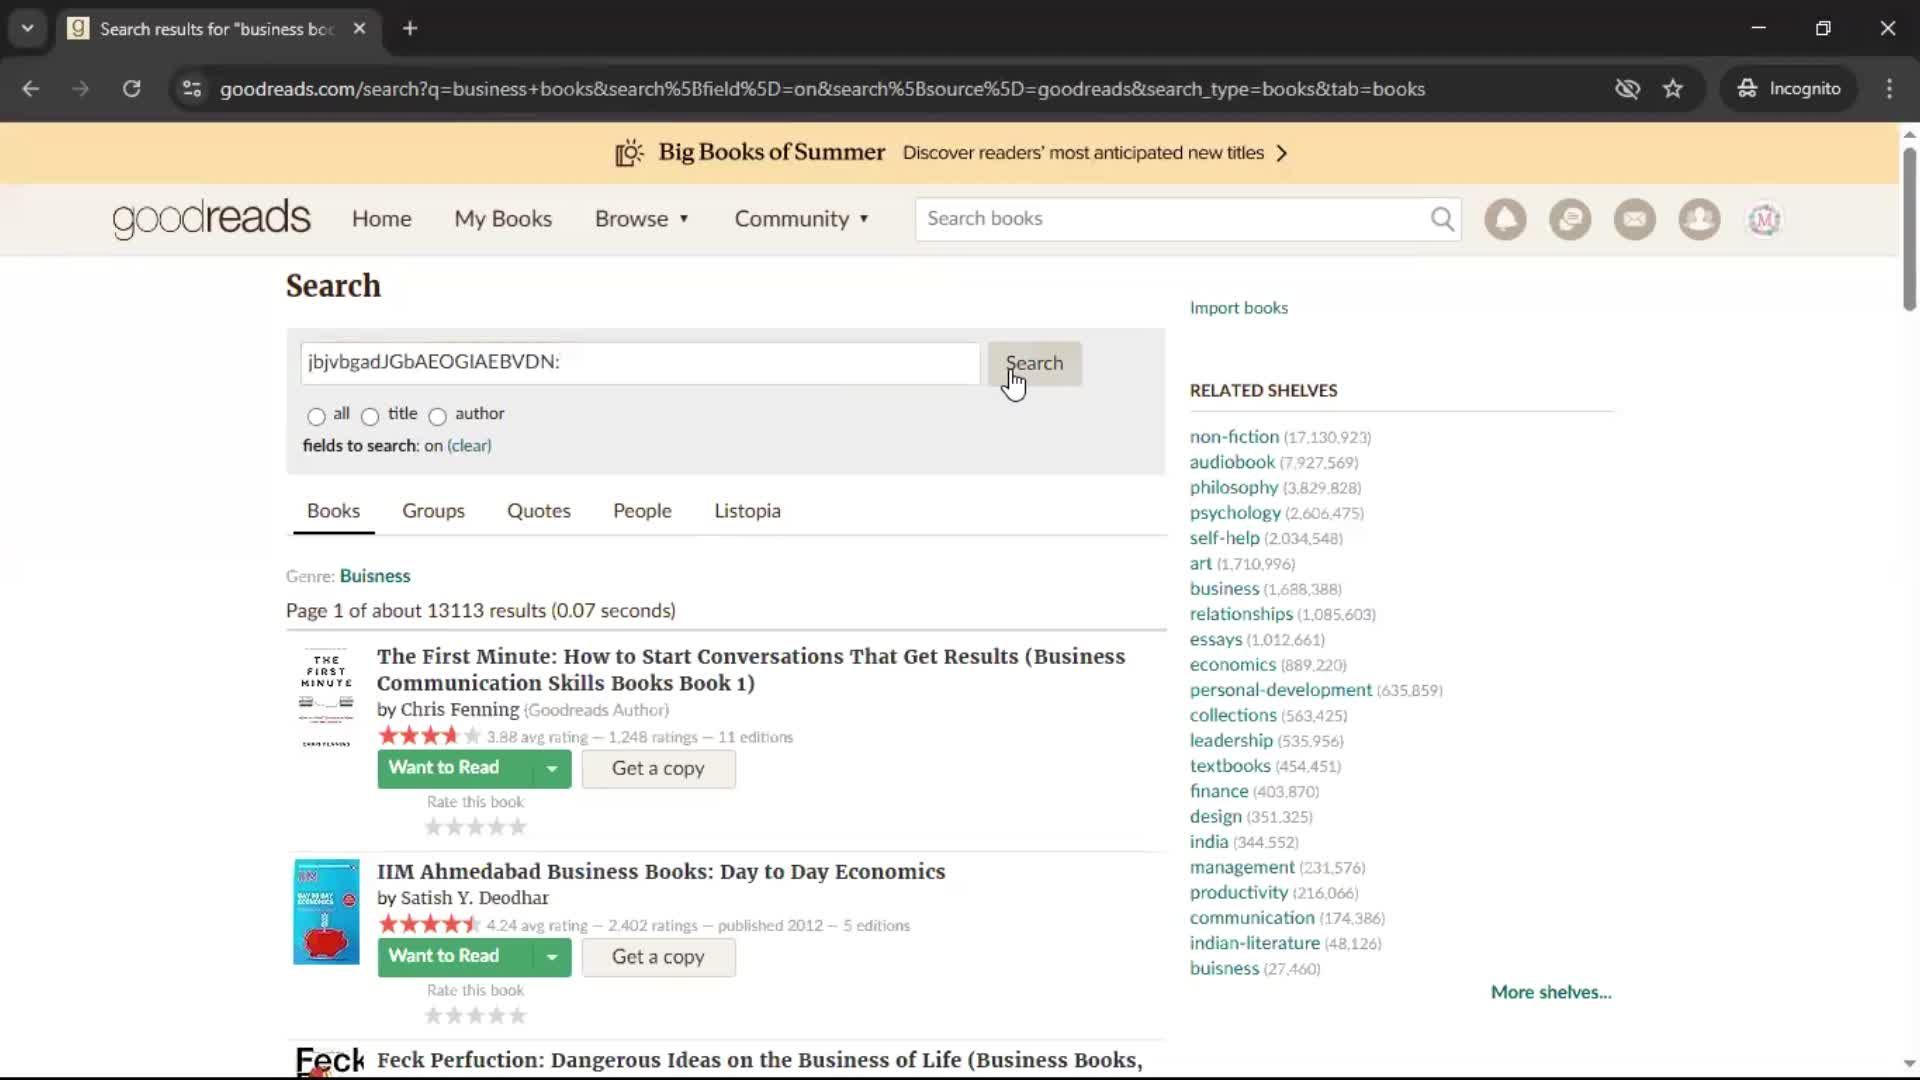Clear the fields to search setting
This screenshot has height=1080, width=1920.
pos(469,446)
